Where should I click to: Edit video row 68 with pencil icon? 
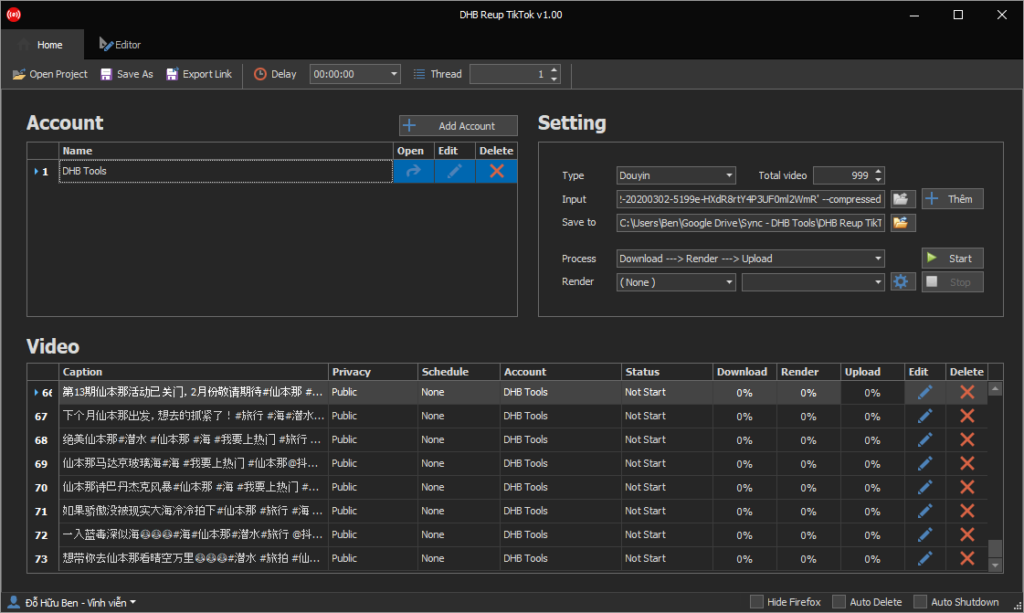click(925, 440)
